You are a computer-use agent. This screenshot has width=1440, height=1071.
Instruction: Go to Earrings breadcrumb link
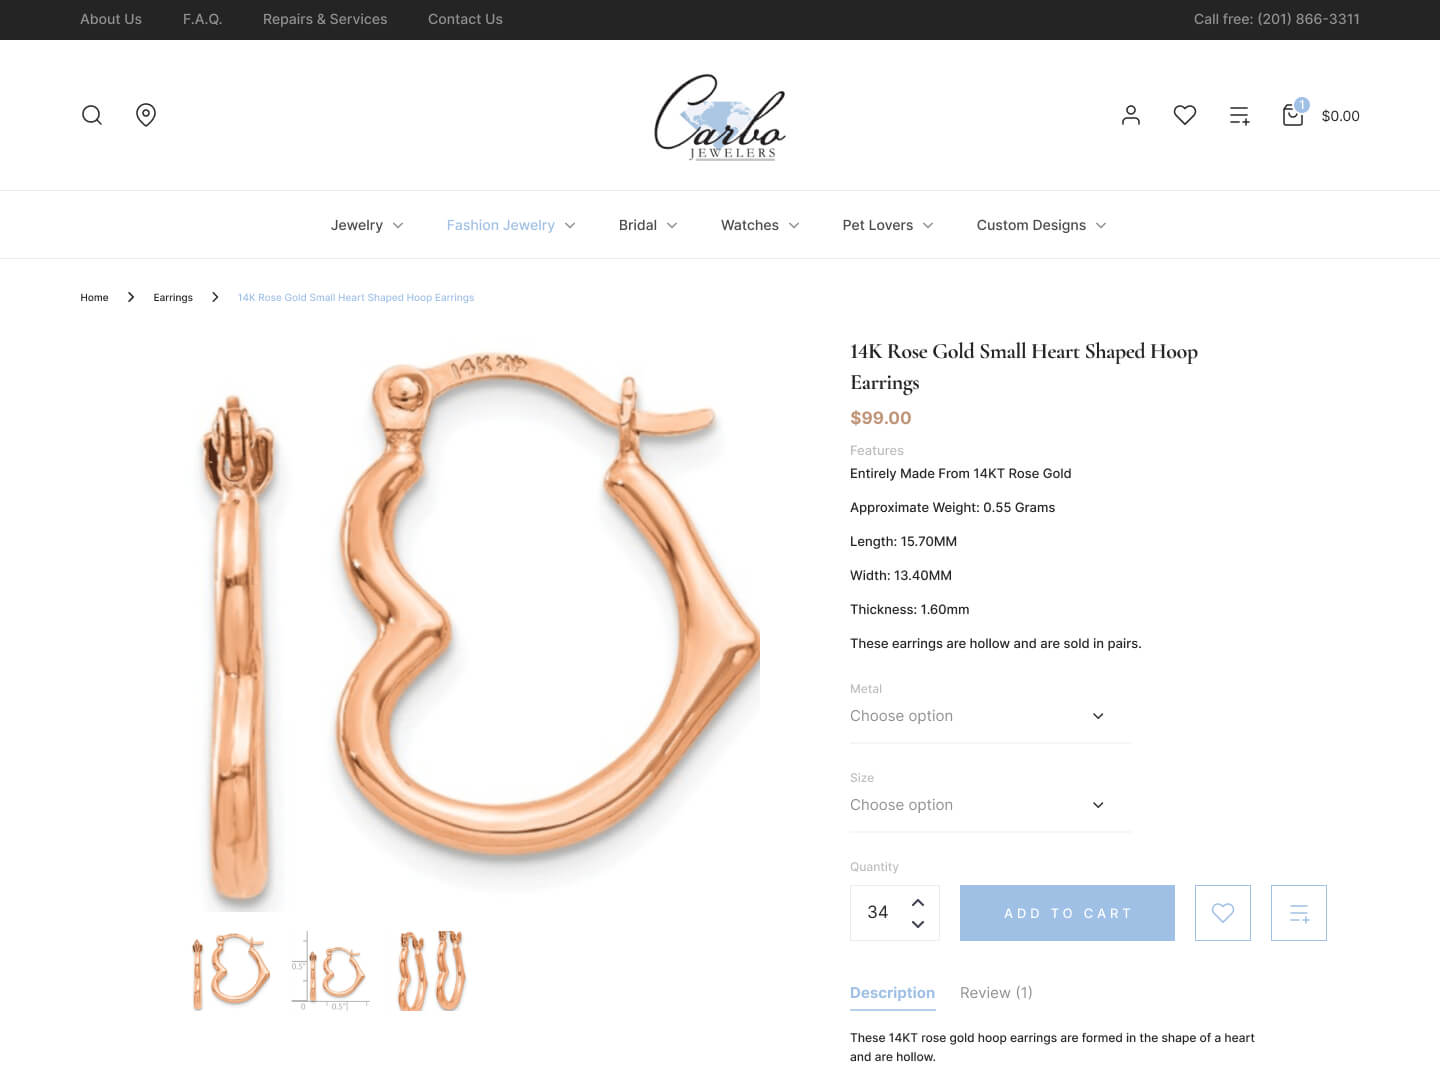[x=173, y=298]
